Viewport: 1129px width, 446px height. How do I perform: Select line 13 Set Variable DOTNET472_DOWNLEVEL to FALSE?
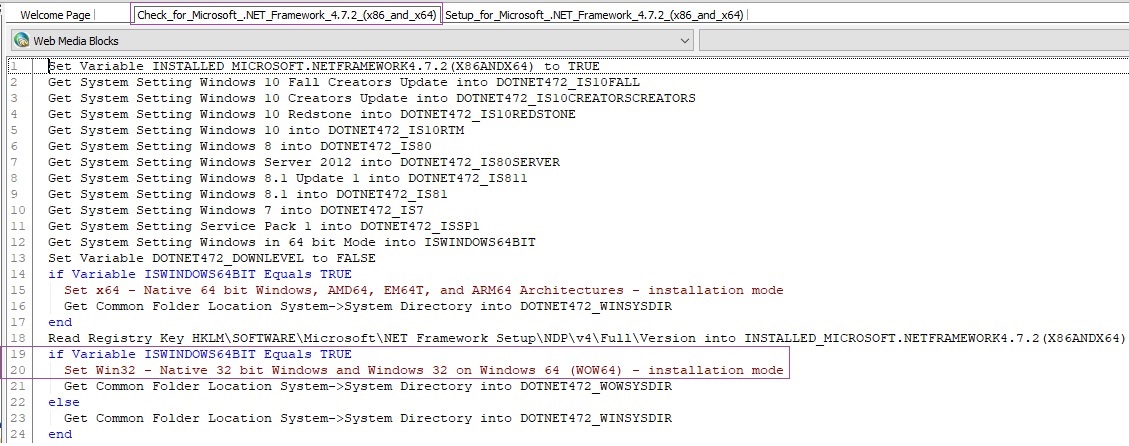point(212,258)
